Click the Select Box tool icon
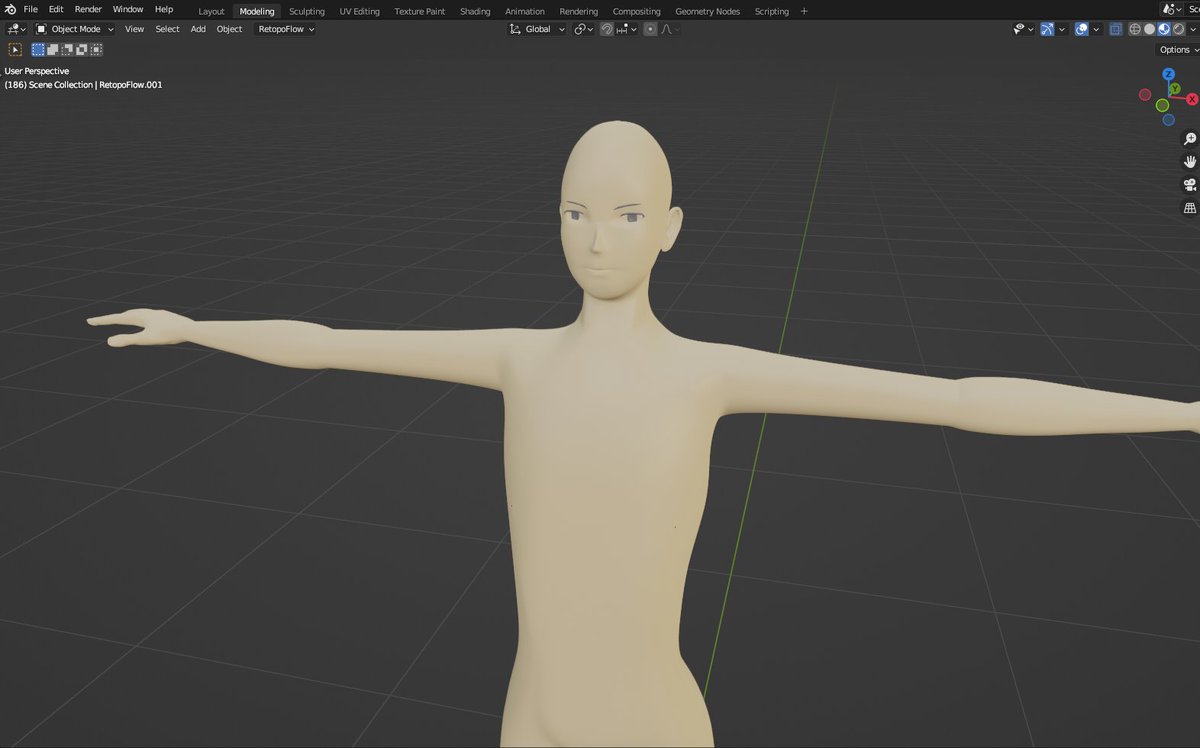The width and height of the screenshot is (1200, 748). (15, 49)
